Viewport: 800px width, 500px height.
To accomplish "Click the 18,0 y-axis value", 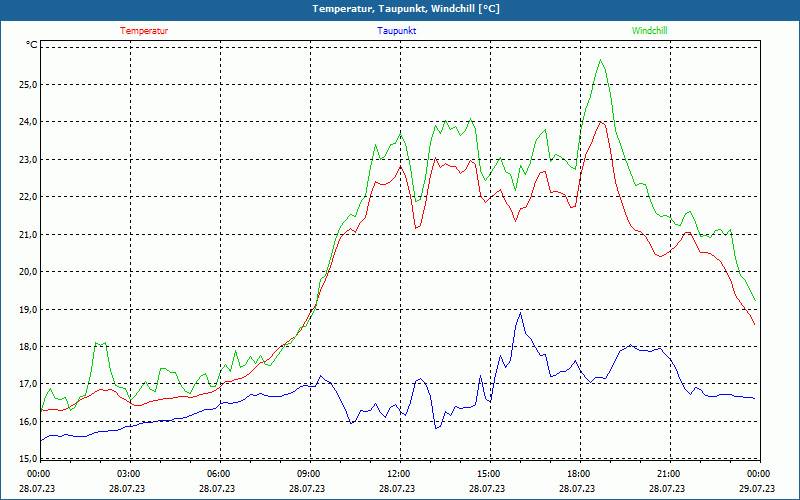I will pos(28,347).
